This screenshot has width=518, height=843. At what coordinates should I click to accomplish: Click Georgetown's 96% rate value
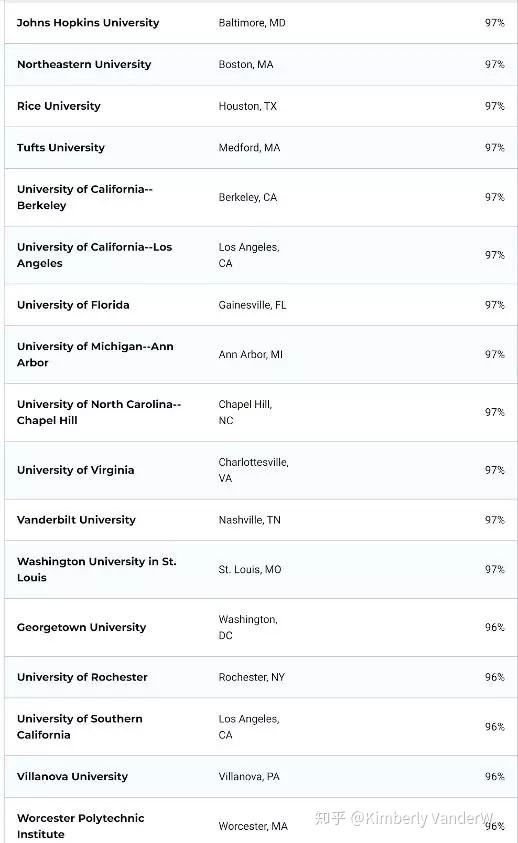click(494, 627)
